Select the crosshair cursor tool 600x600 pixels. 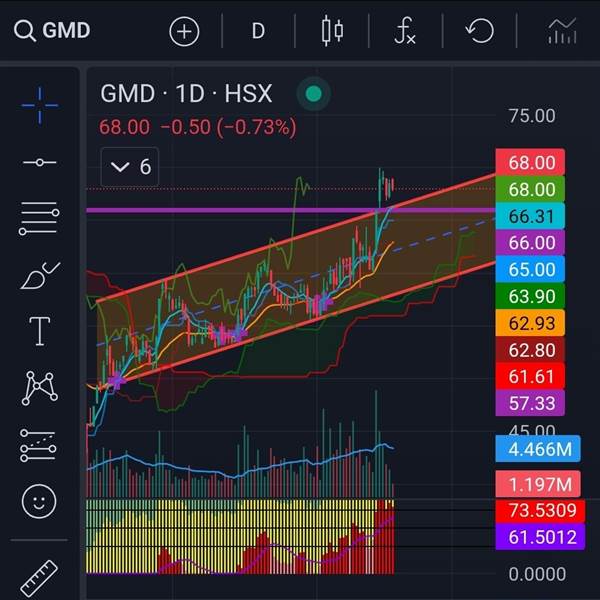(40, 106)
